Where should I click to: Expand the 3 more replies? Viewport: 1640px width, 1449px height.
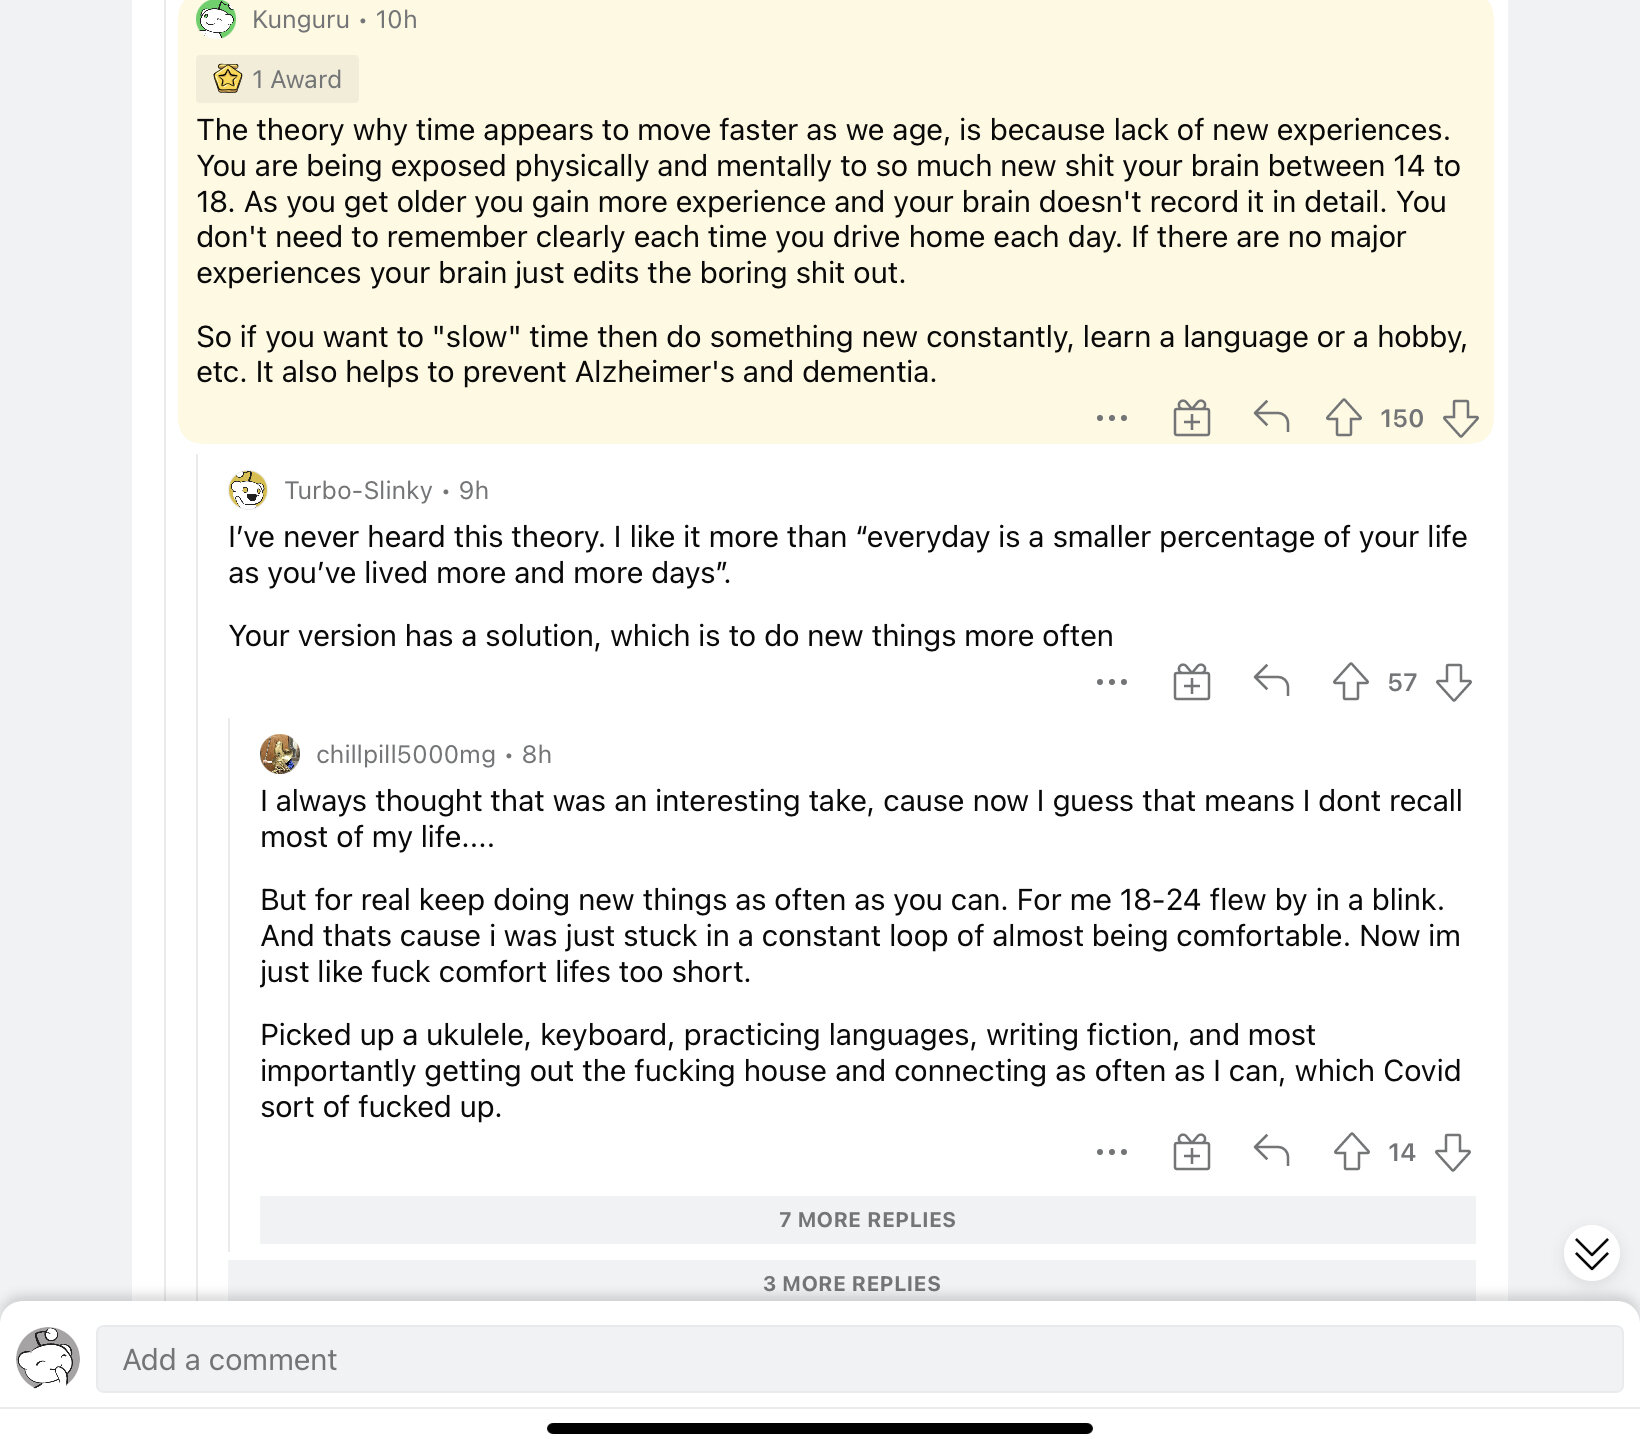coord(852,1281)
